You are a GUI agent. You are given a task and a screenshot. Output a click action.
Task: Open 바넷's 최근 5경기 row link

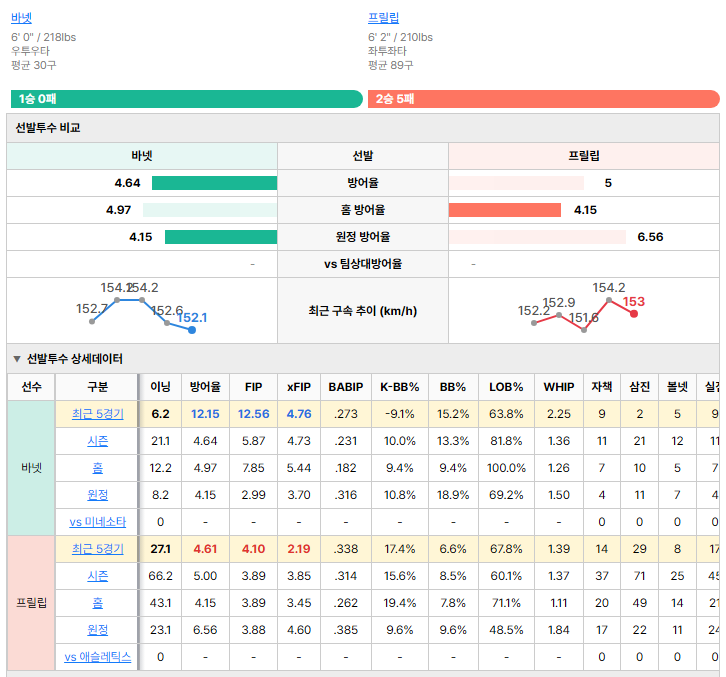click(98, 414)
